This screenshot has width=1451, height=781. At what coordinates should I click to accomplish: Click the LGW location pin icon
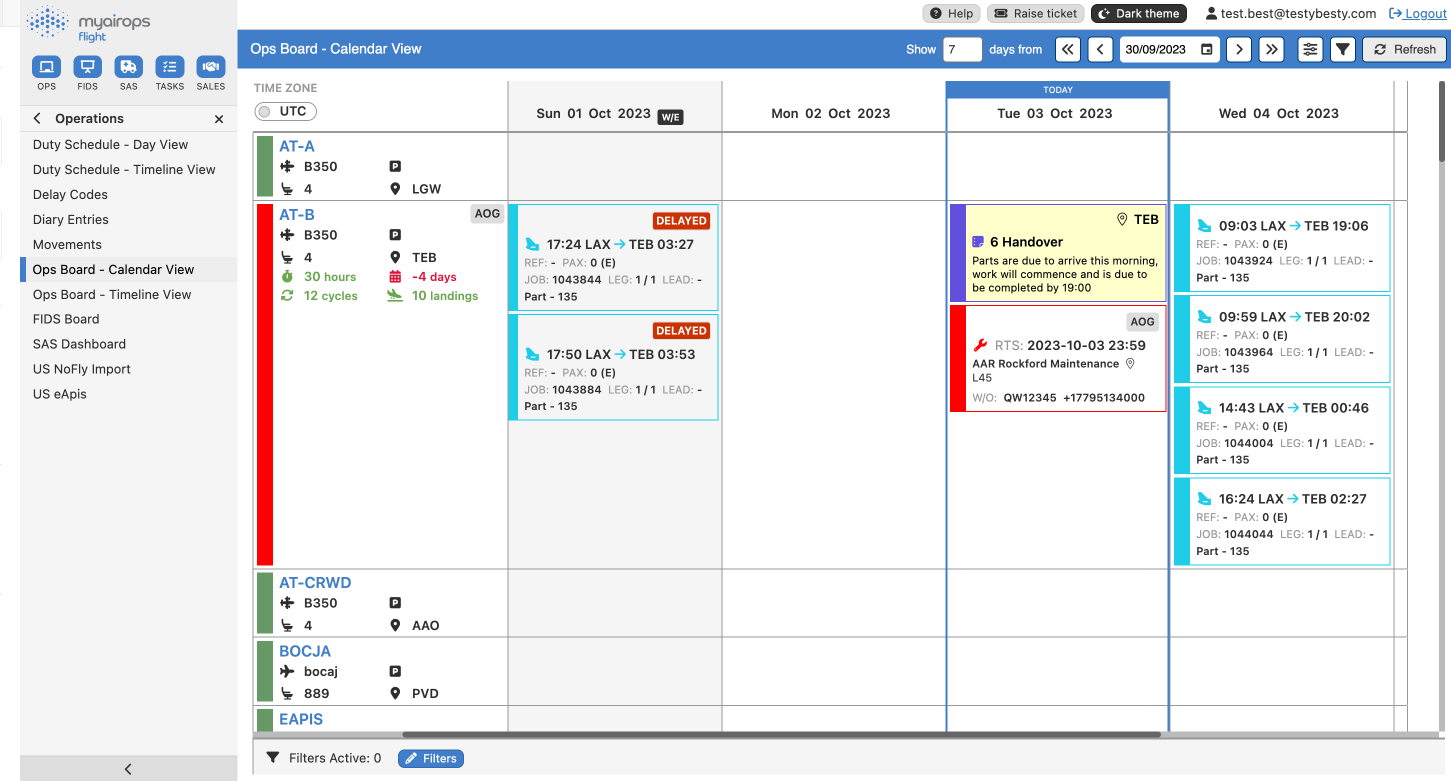pos(394,189)
